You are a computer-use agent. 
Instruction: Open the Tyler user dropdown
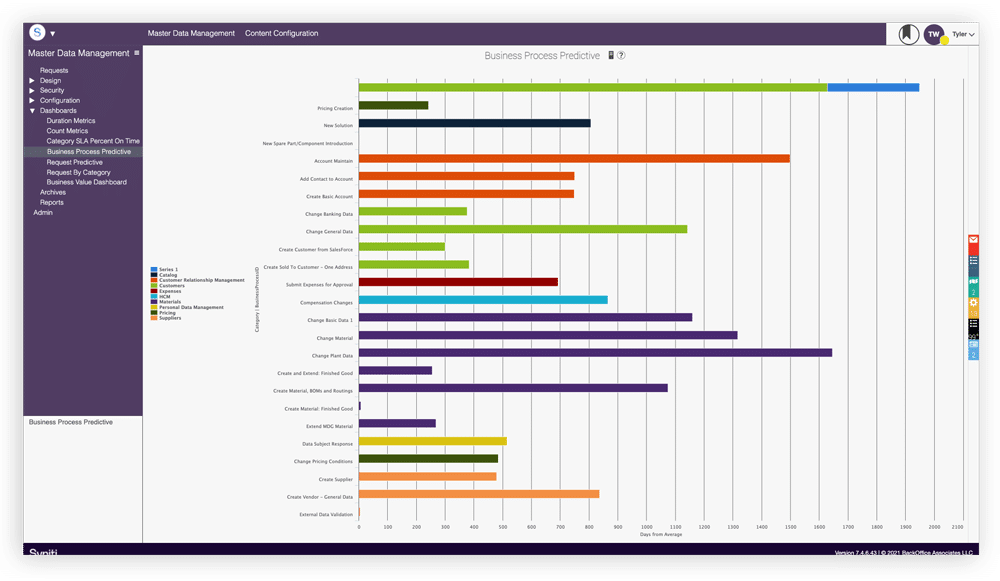(x=963, y=34)
